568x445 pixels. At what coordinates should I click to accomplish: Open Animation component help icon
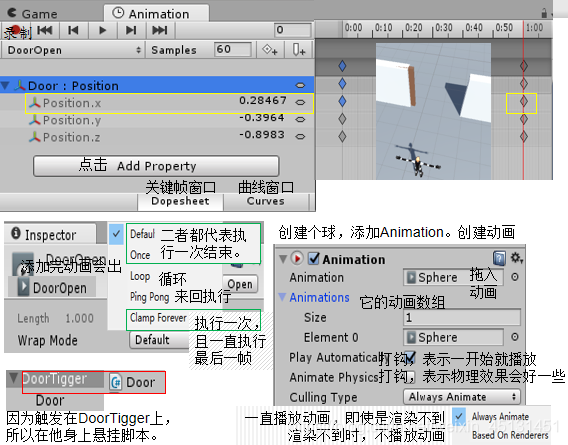[x=499, y=258]
